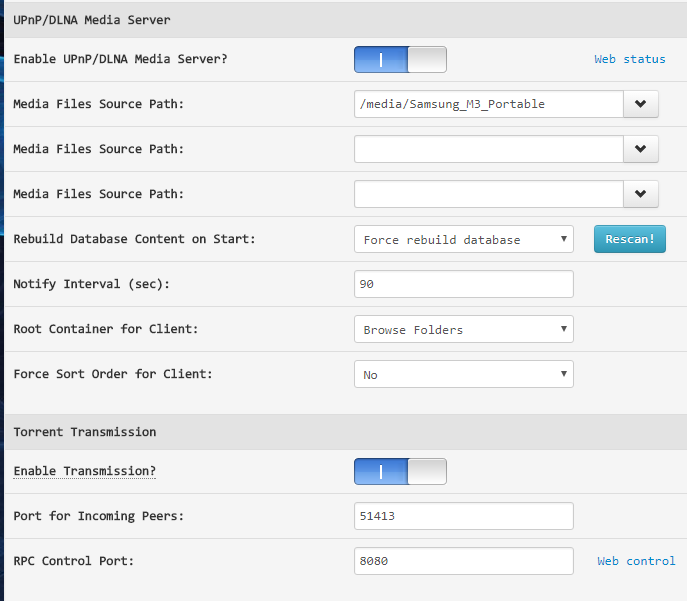The image size is (687, 601).
Task: Click Port for Incoming Peers field 51413
Action: tap(464, 516)
